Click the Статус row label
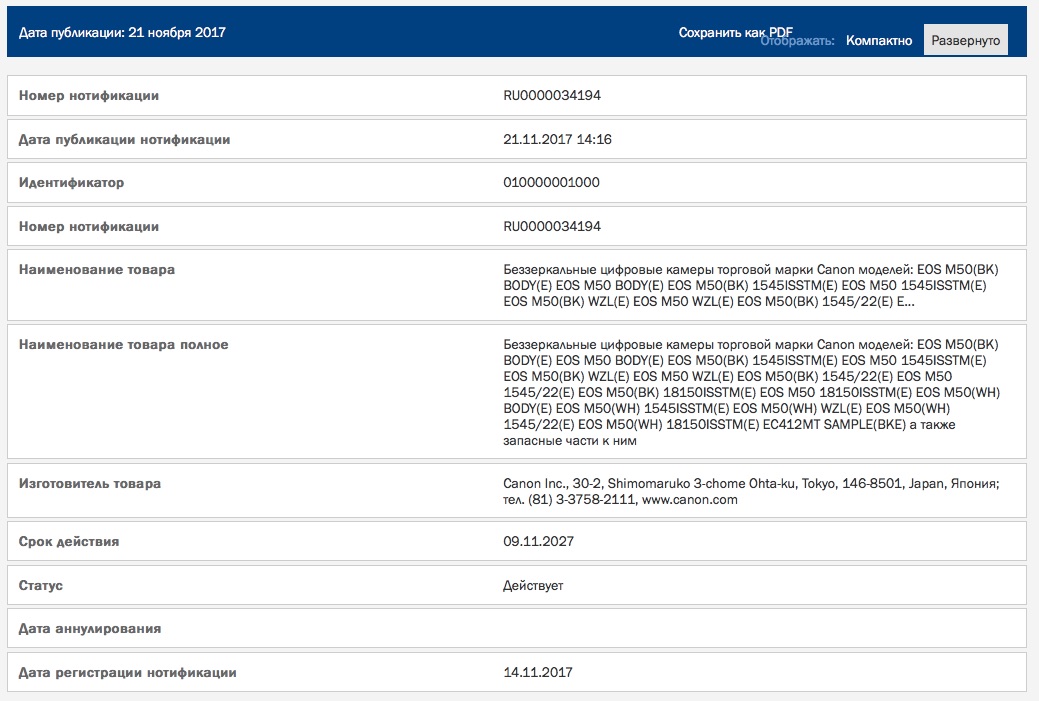The height and width of the screenshot is (701, 1039). coord(40,586)
